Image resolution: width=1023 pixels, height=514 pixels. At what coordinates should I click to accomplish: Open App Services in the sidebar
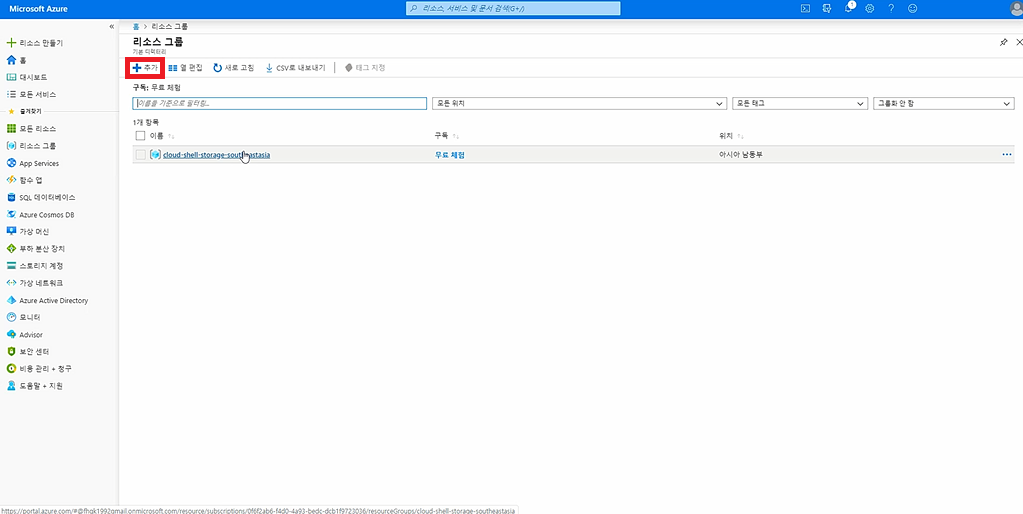click(x=32, y=163)
